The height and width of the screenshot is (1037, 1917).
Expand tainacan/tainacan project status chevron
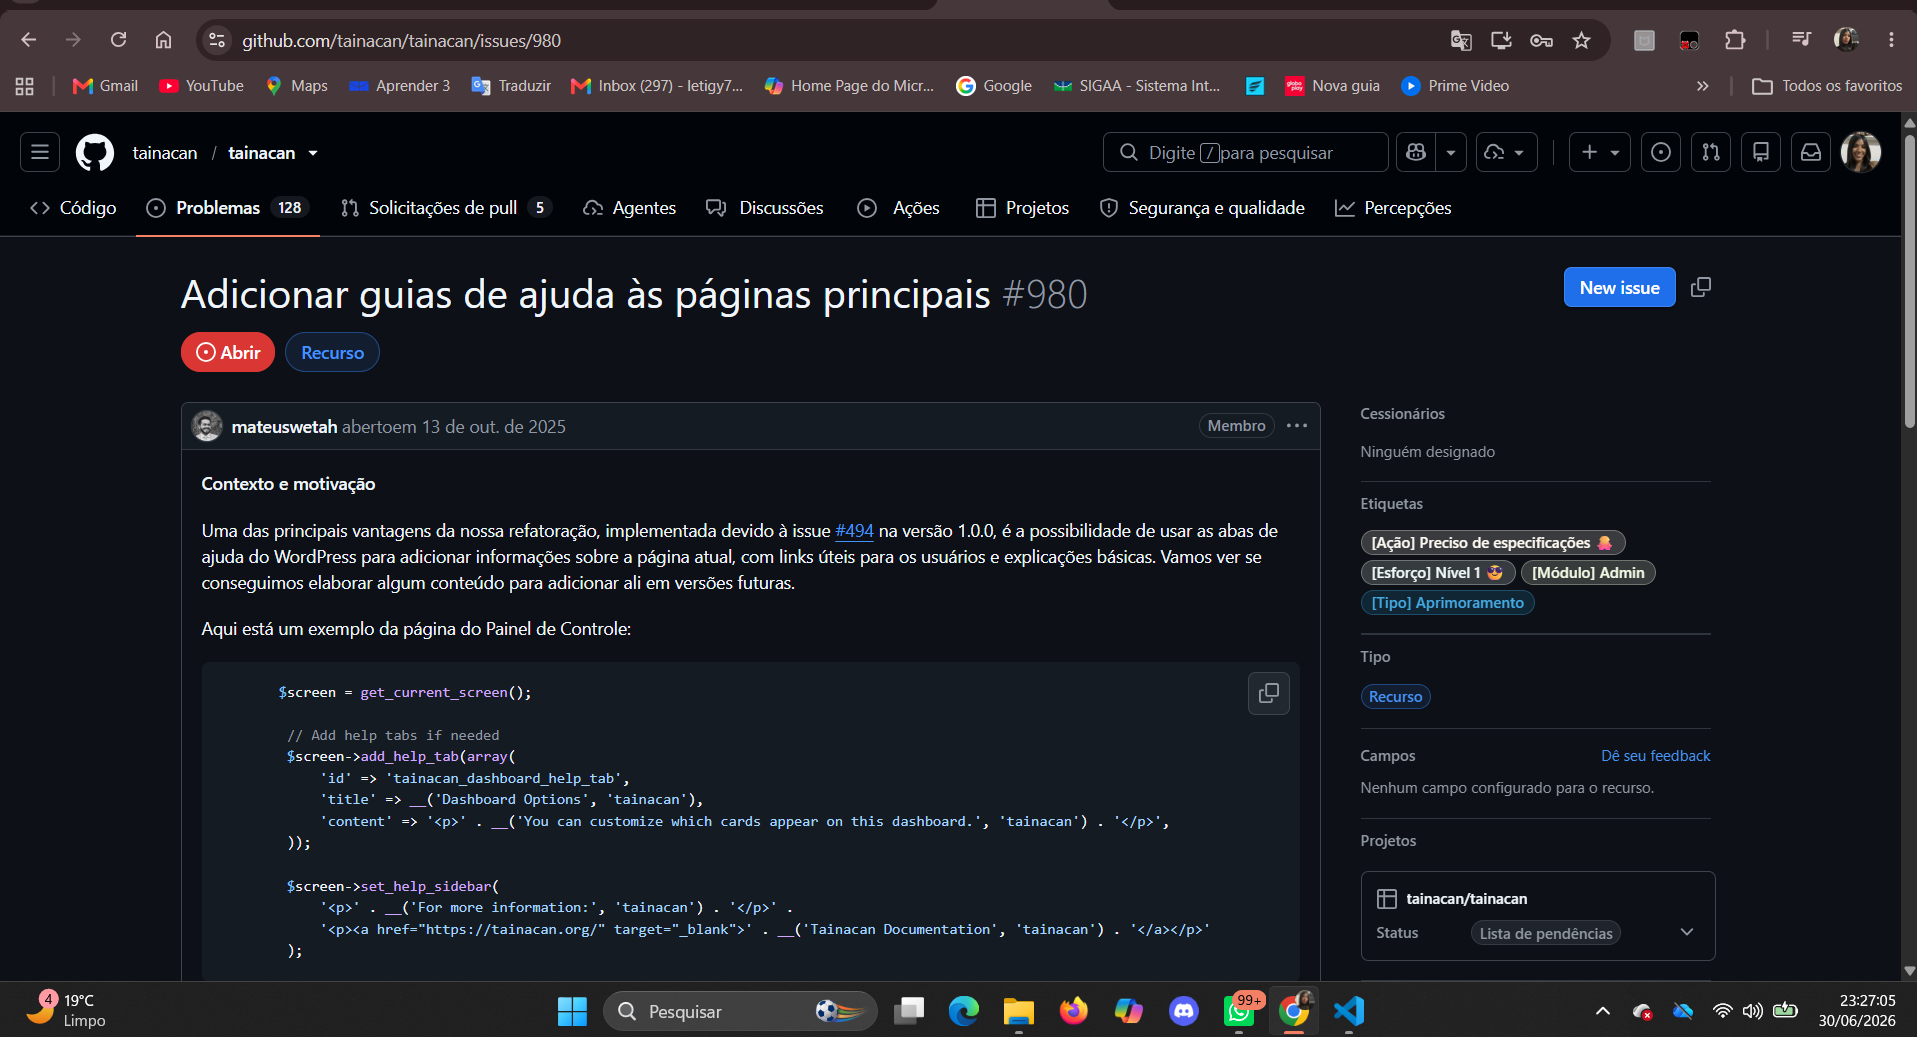1687,932
